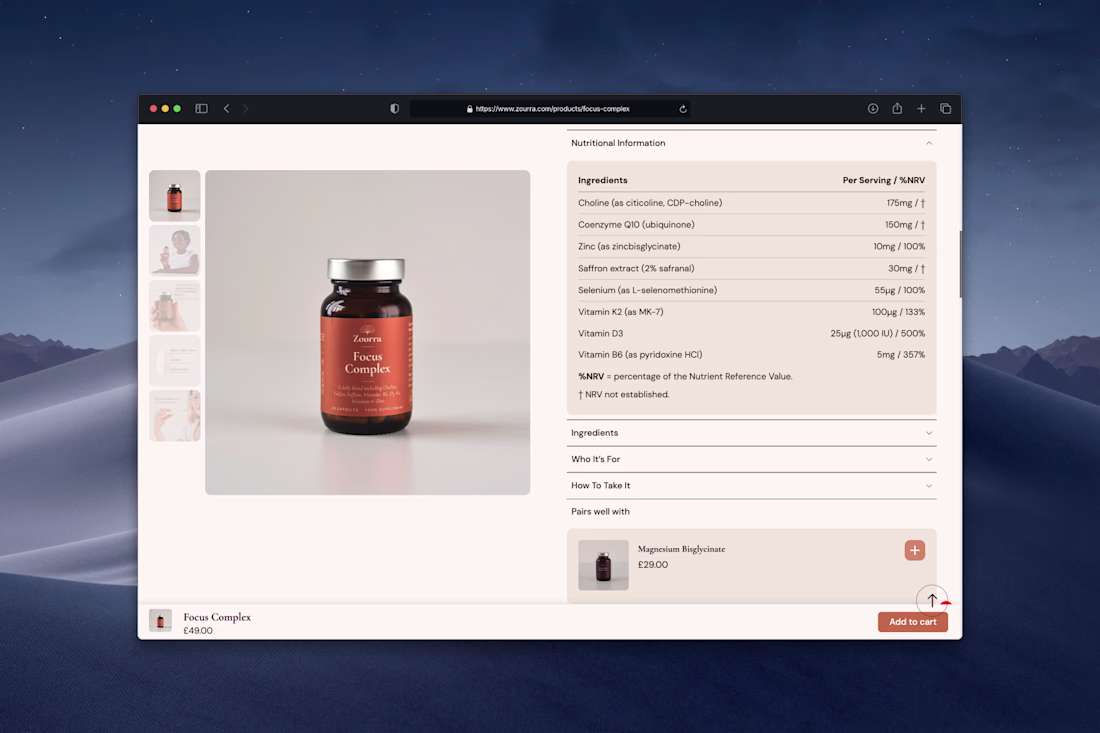Click the Vitamin D3 ingredient label

point(601,334)
